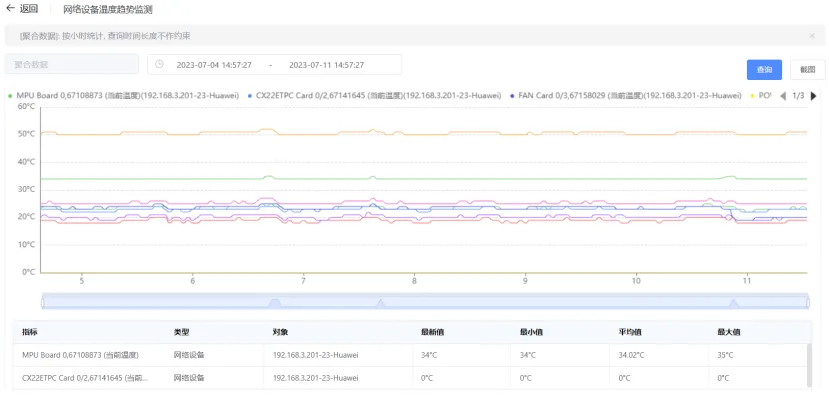Screen dimensions: 829x401
Task: Click right handle of chart zoom slider
Action: (x=807, y=301)
